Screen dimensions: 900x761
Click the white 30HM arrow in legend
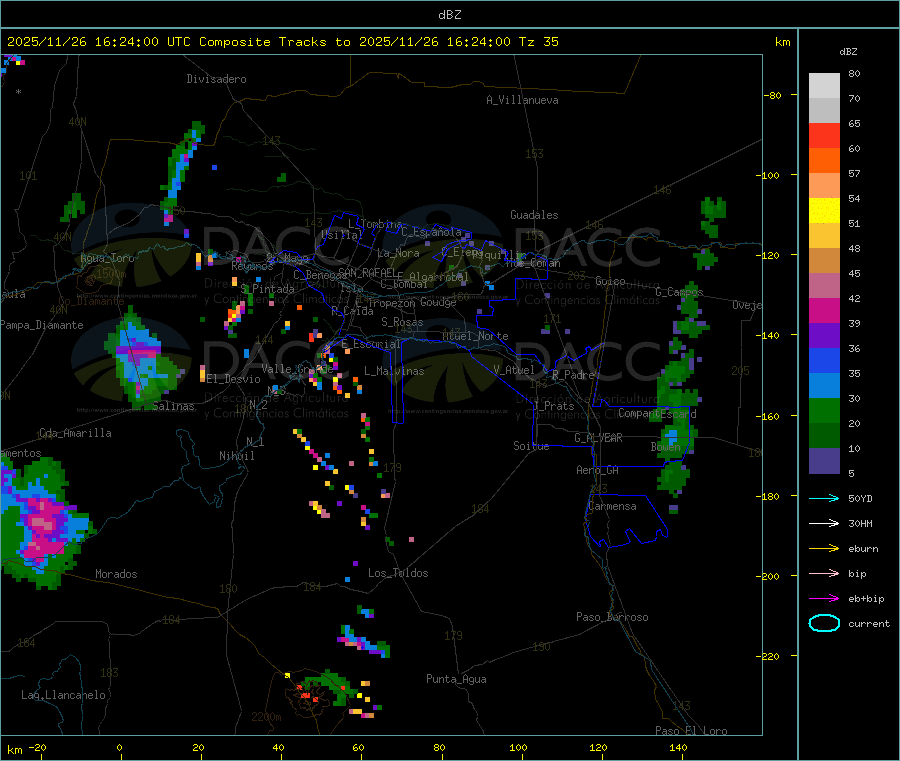(x=824, y=523)
